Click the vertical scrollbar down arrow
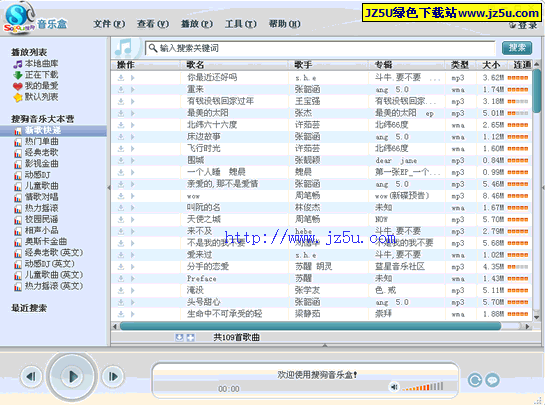The image size is (545, 405). [x=537, y=317]
